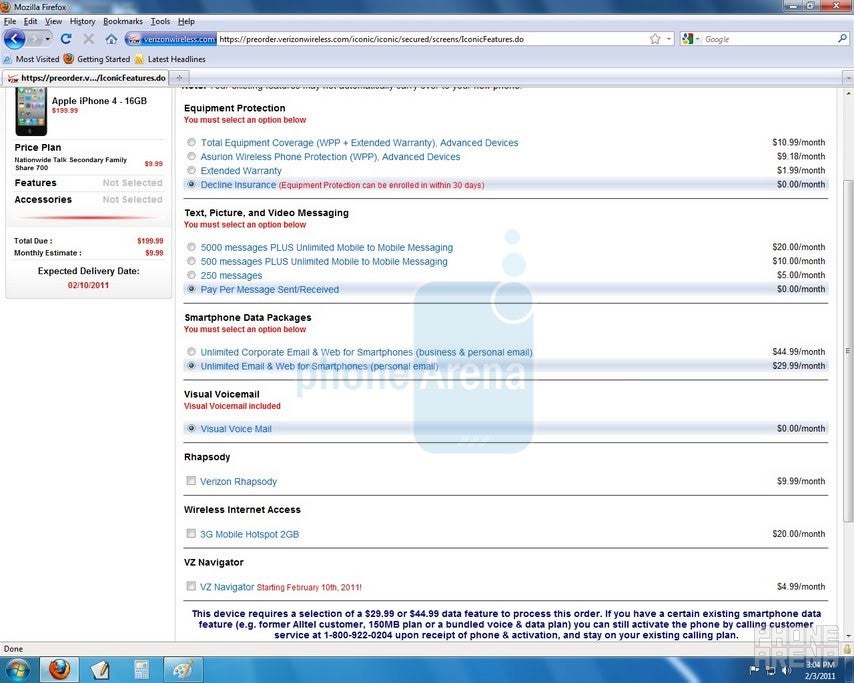Select the IconicFeatures.do browser tab
The width and height of the screenshot is (854, 683).
pos(87,78)
